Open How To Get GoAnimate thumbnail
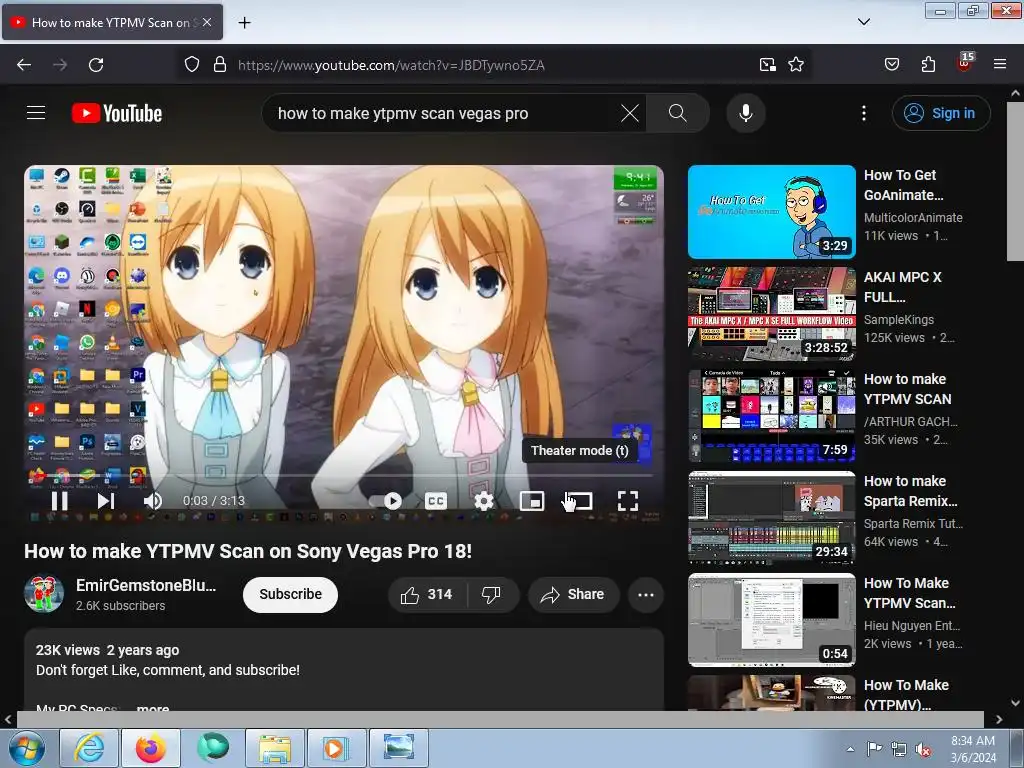1024x768 pixels. click(x=771, y=212)
